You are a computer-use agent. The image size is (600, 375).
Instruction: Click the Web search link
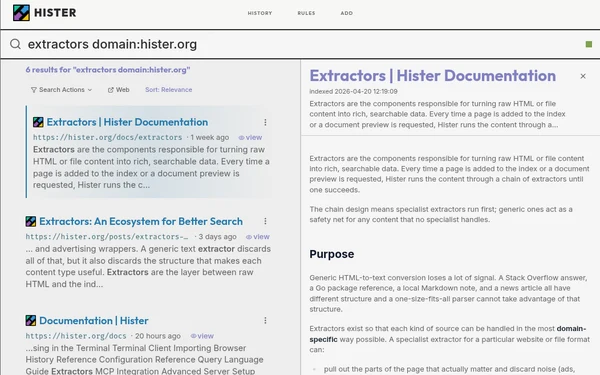119,90
